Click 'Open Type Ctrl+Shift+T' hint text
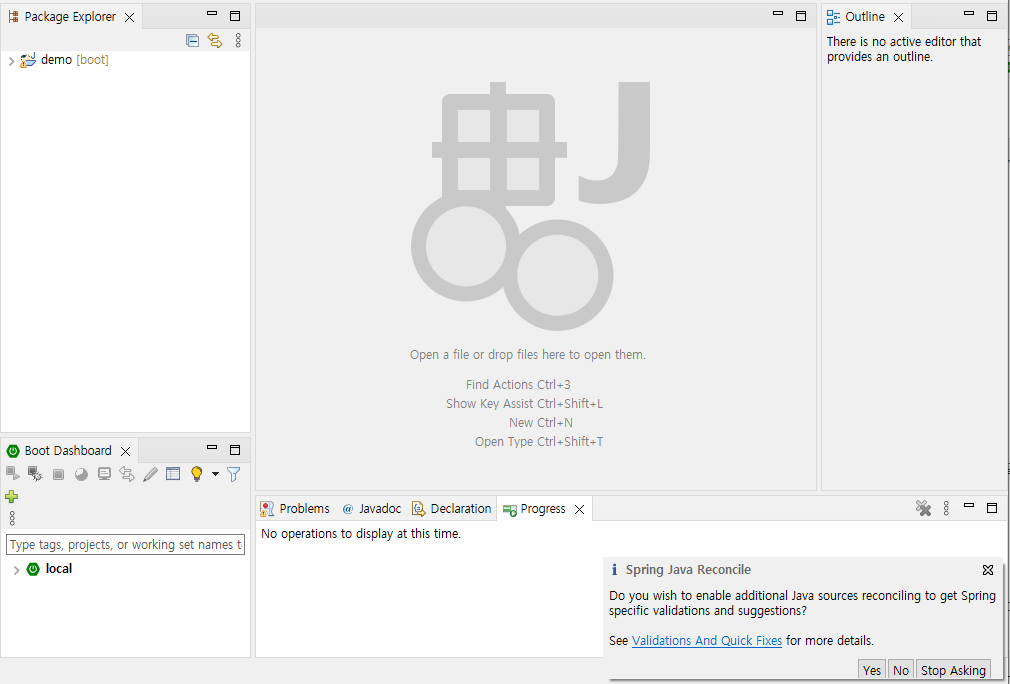 point(539,442)
